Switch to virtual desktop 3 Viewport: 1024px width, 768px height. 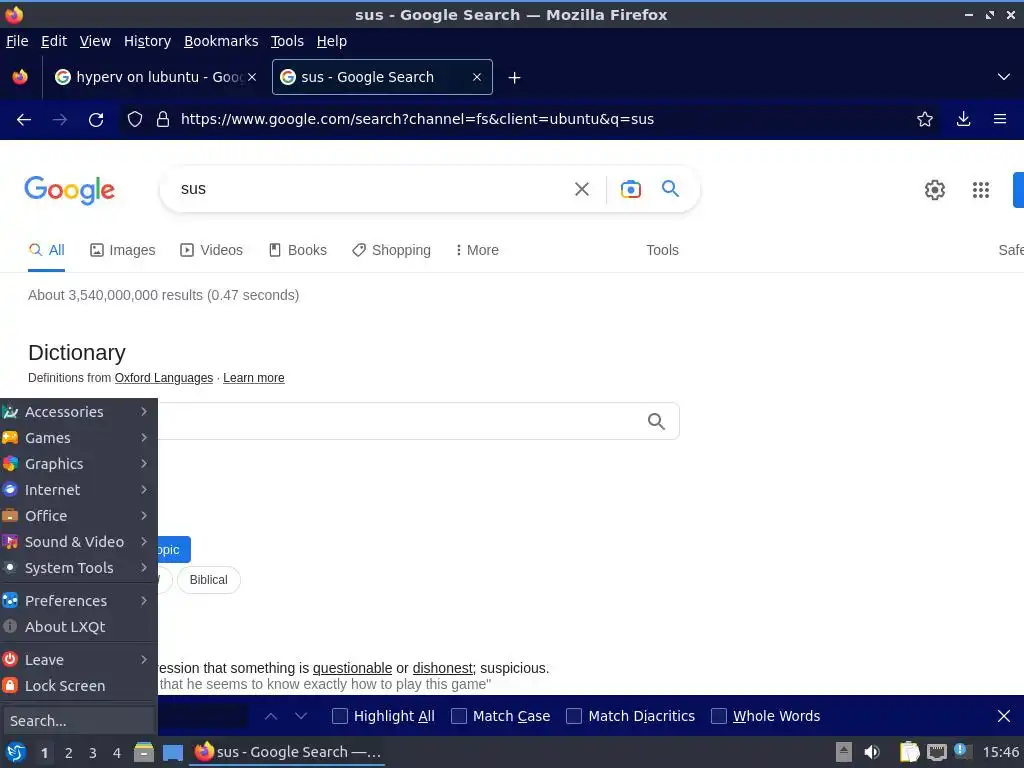(93, 753)
